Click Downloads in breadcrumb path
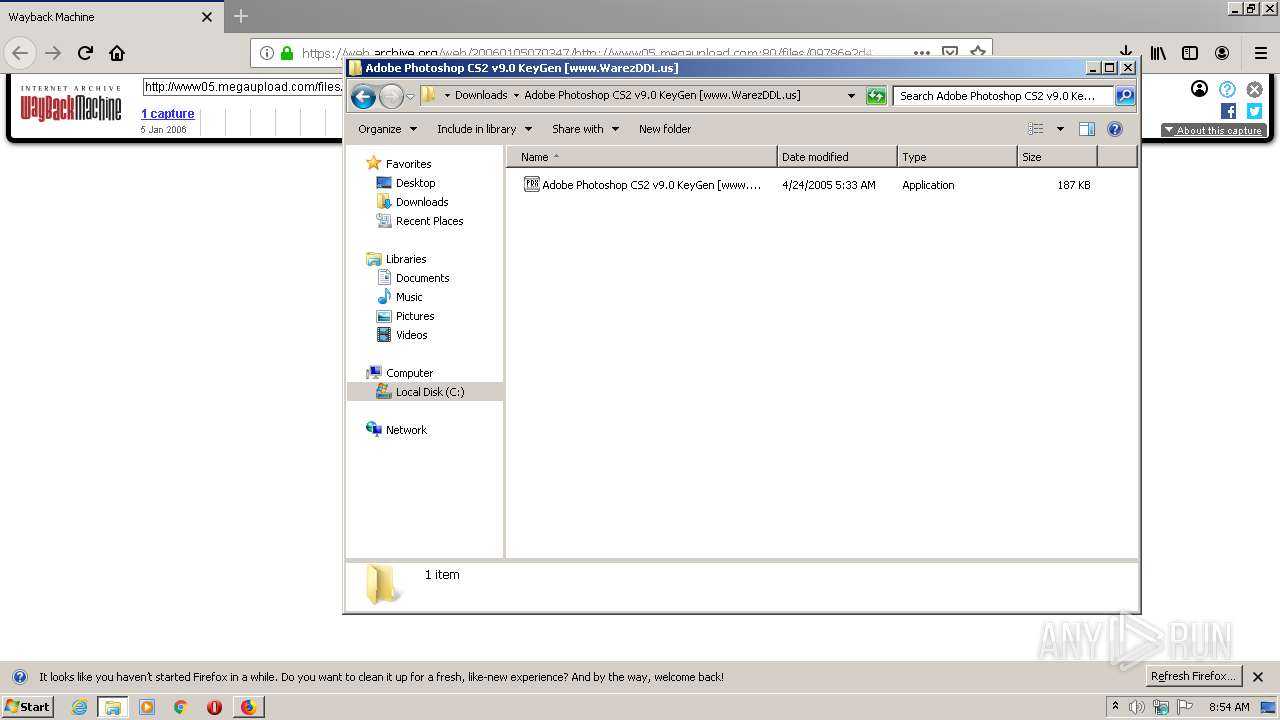This screenshot has width=1280, height=720. (481, 96)
